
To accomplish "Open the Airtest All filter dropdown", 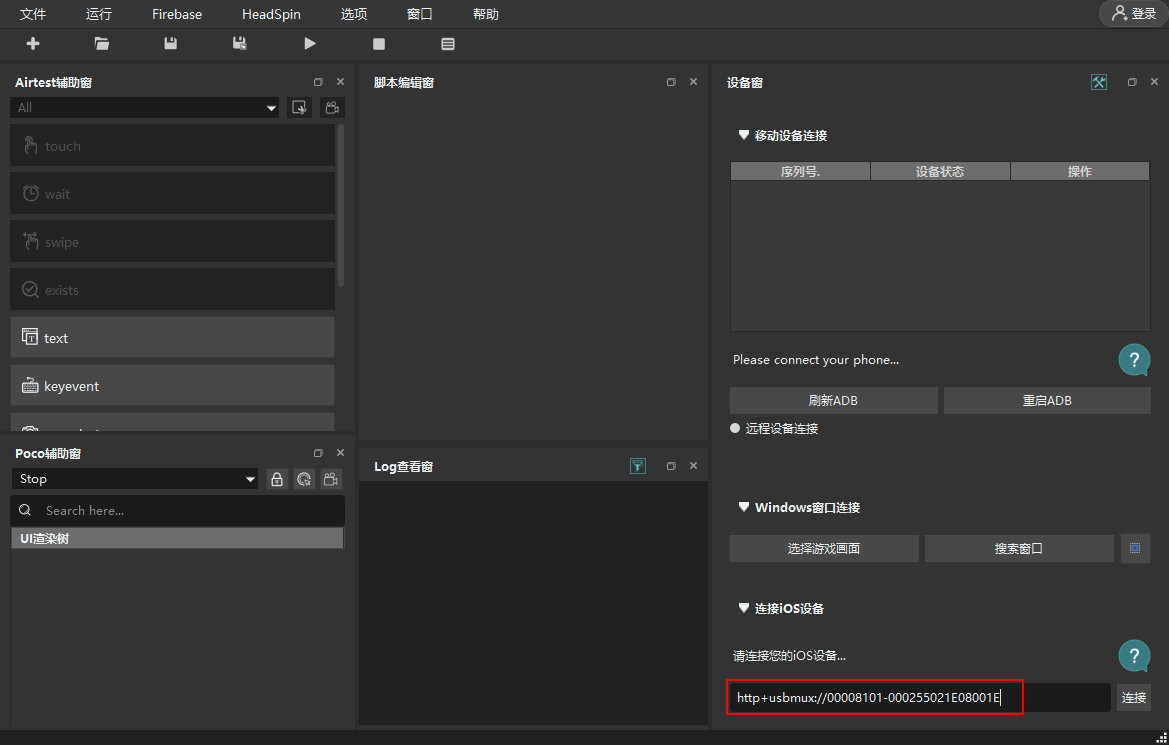I will [x=145, y=107].
